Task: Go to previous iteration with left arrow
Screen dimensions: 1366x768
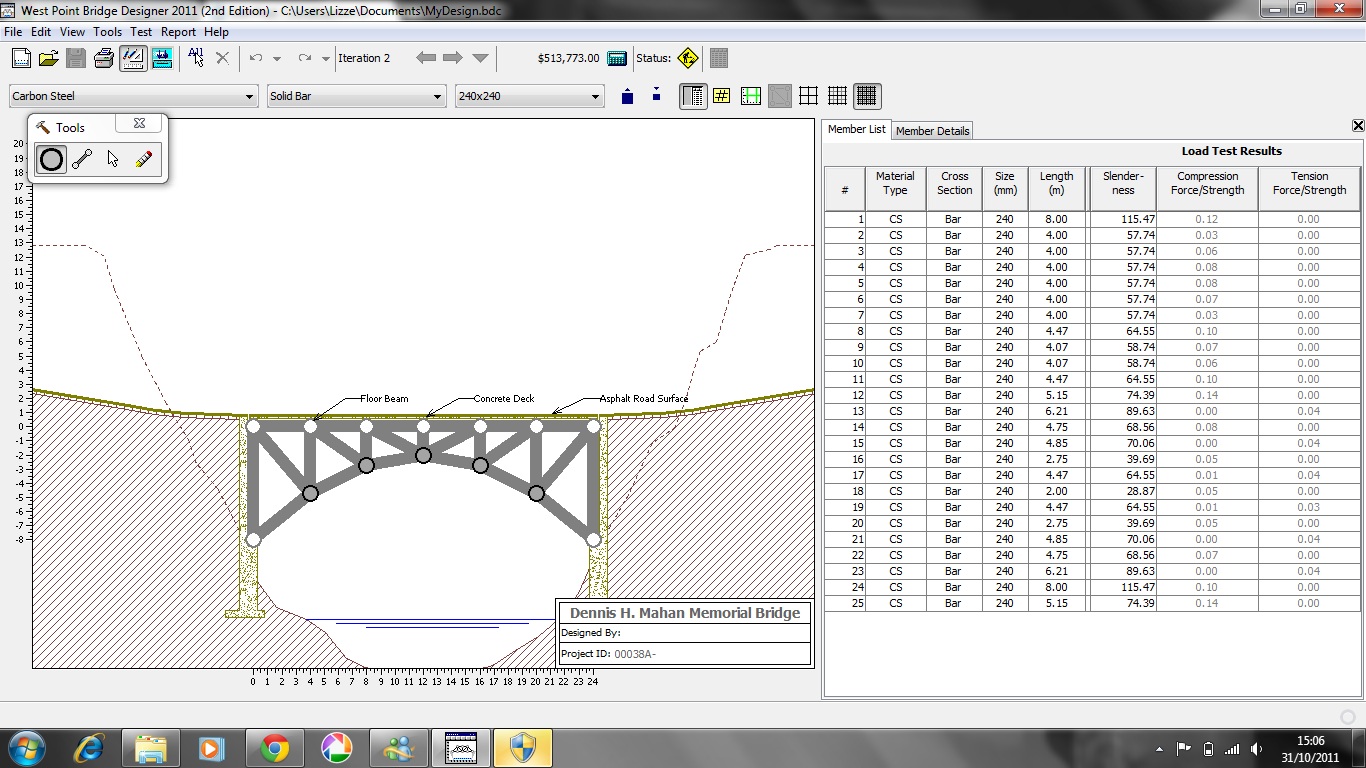Action: point(426,58)
